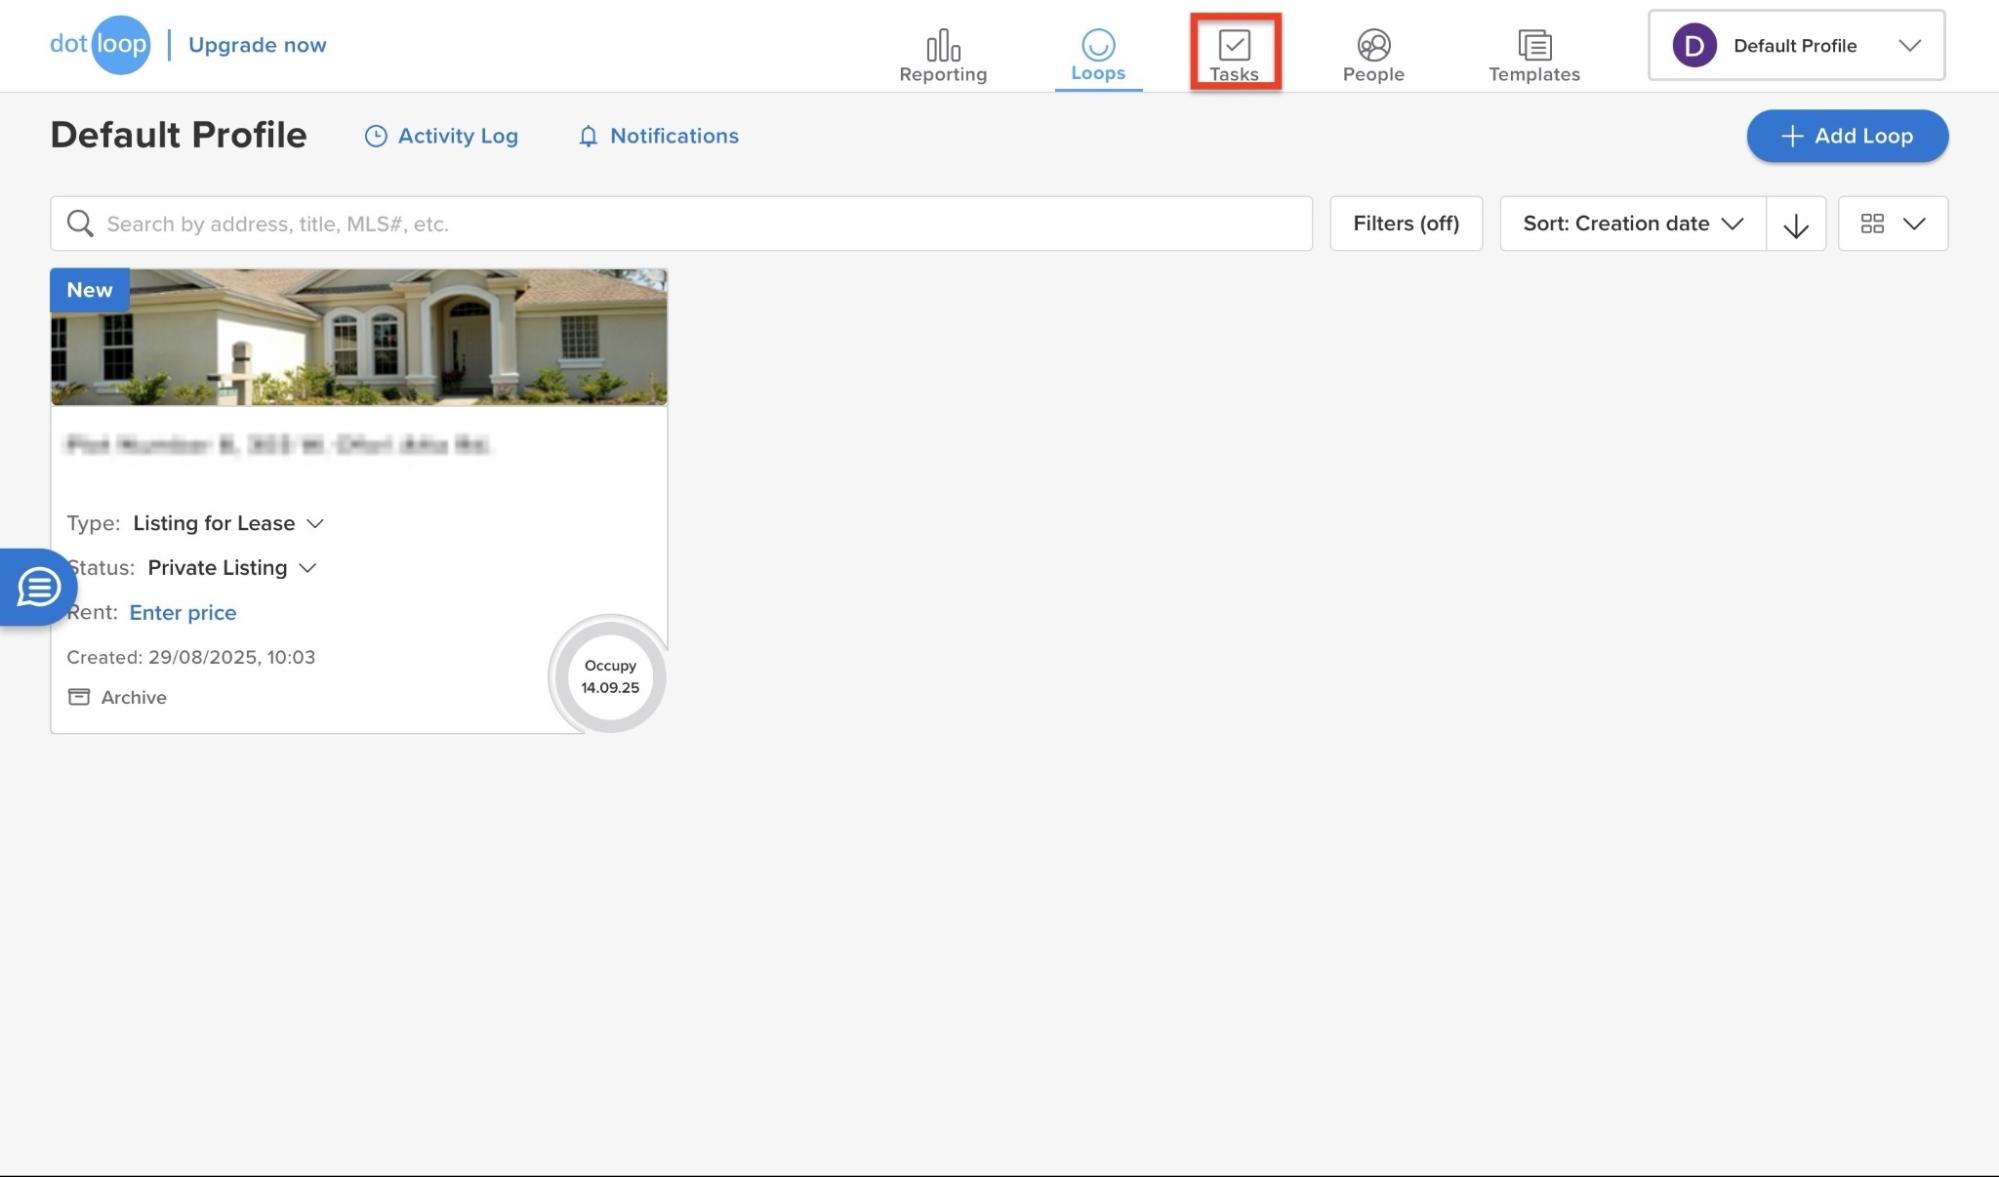This screenshot has width=1999, height=1177.
Task: Open the chat bubble widget
Action: (x=36, y=587)
